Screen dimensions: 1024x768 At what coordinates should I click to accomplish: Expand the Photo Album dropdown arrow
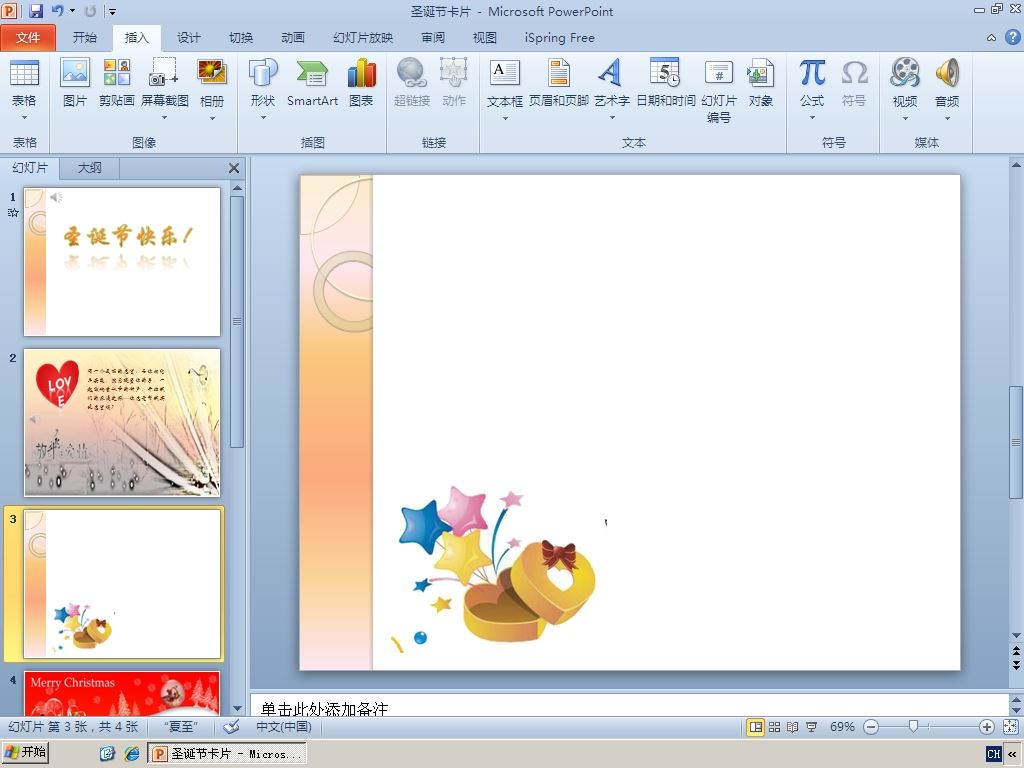coord(212,118)
